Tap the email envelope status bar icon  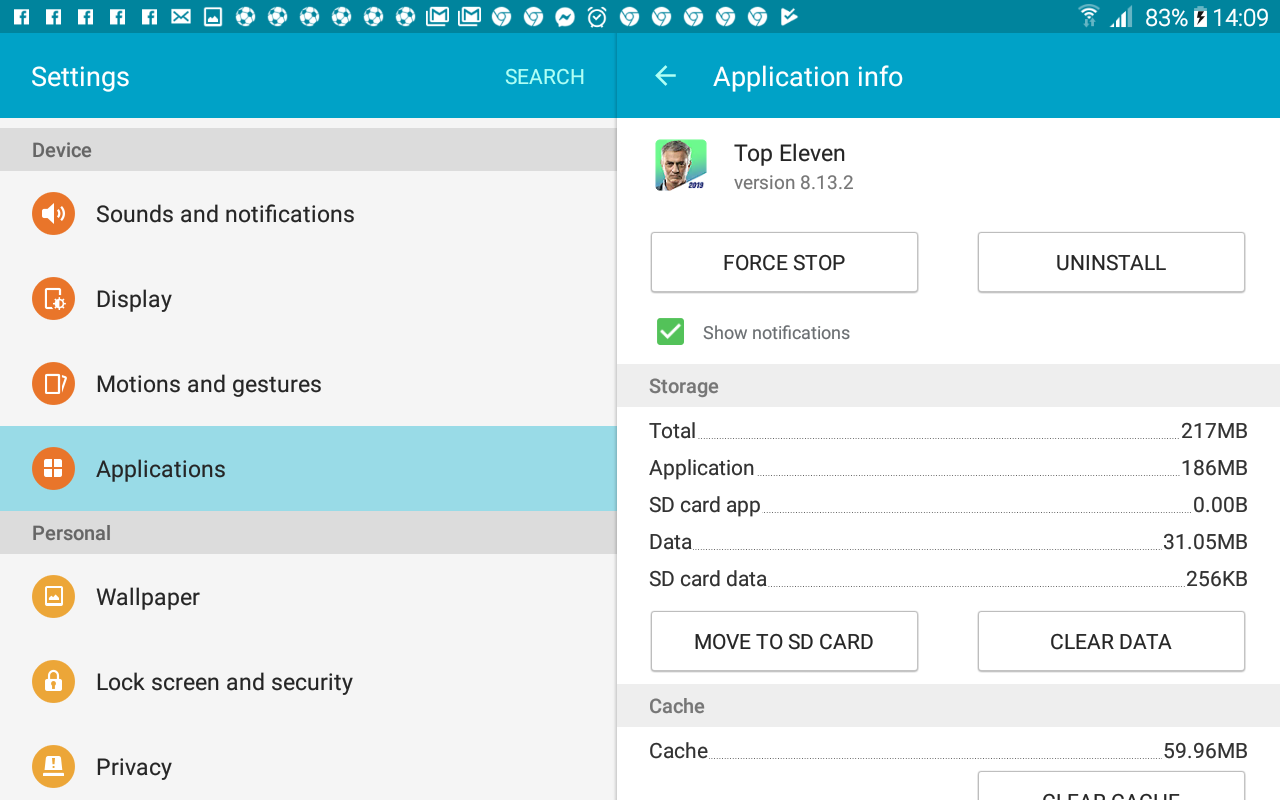click(x=181, y=17)
